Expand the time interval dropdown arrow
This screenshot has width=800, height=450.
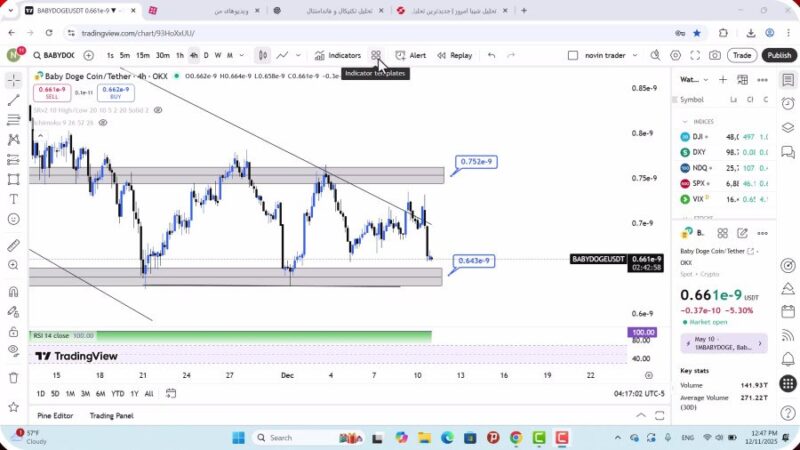pos(241,56)
